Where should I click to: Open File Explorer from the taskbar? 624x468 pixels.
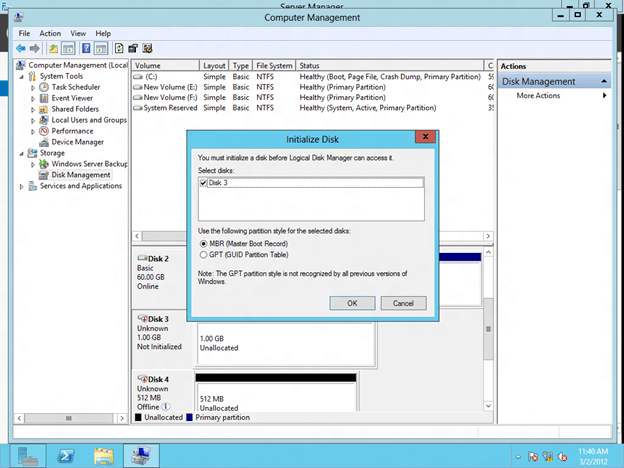click(103, 456)
